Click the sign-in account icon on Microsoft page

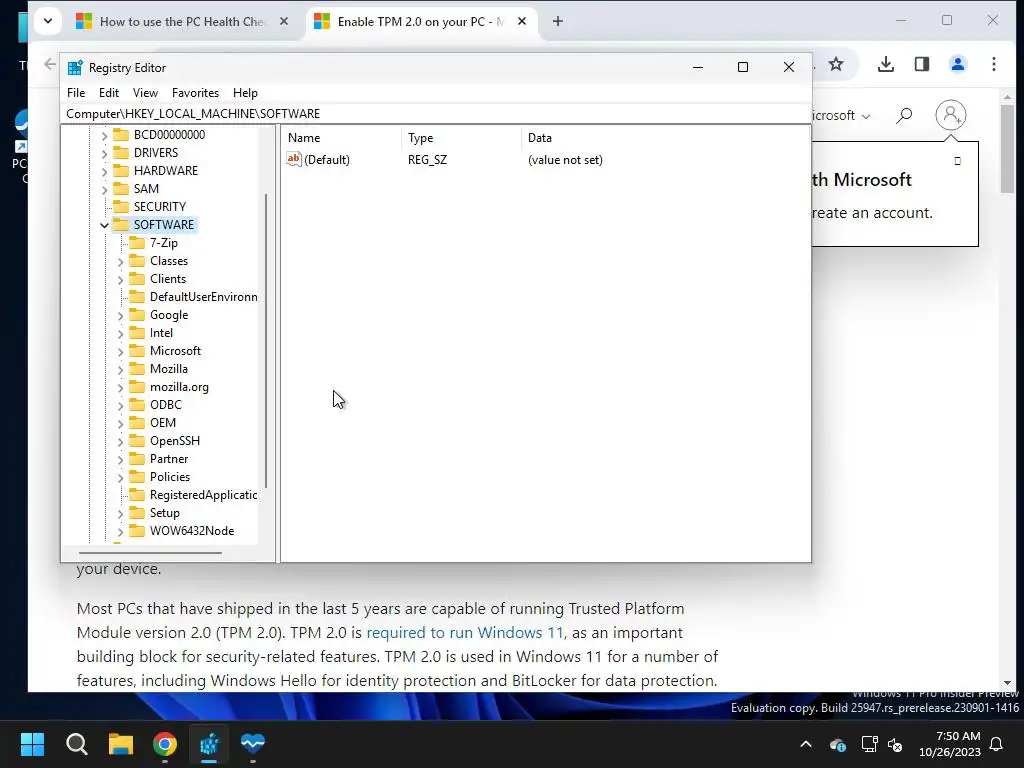(x=951, y=115)
